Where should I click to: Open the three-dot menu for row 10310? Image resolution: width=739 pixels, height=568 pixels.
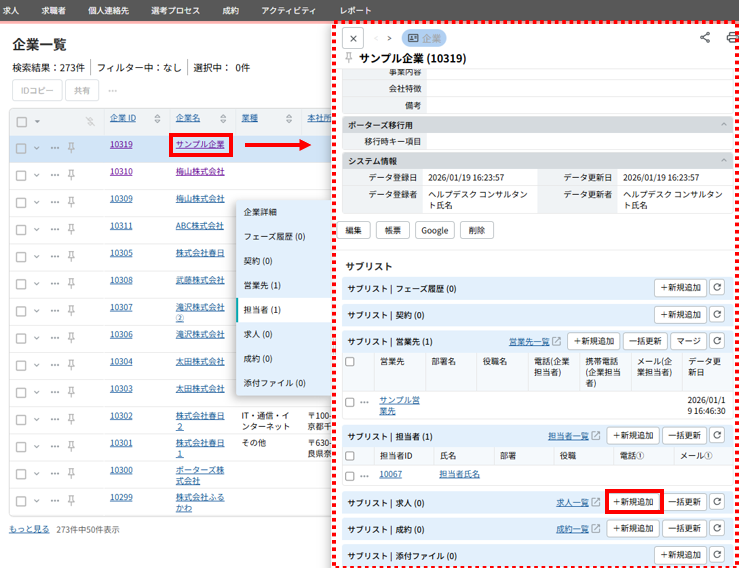pyautogui.click(x=54, y=174)
